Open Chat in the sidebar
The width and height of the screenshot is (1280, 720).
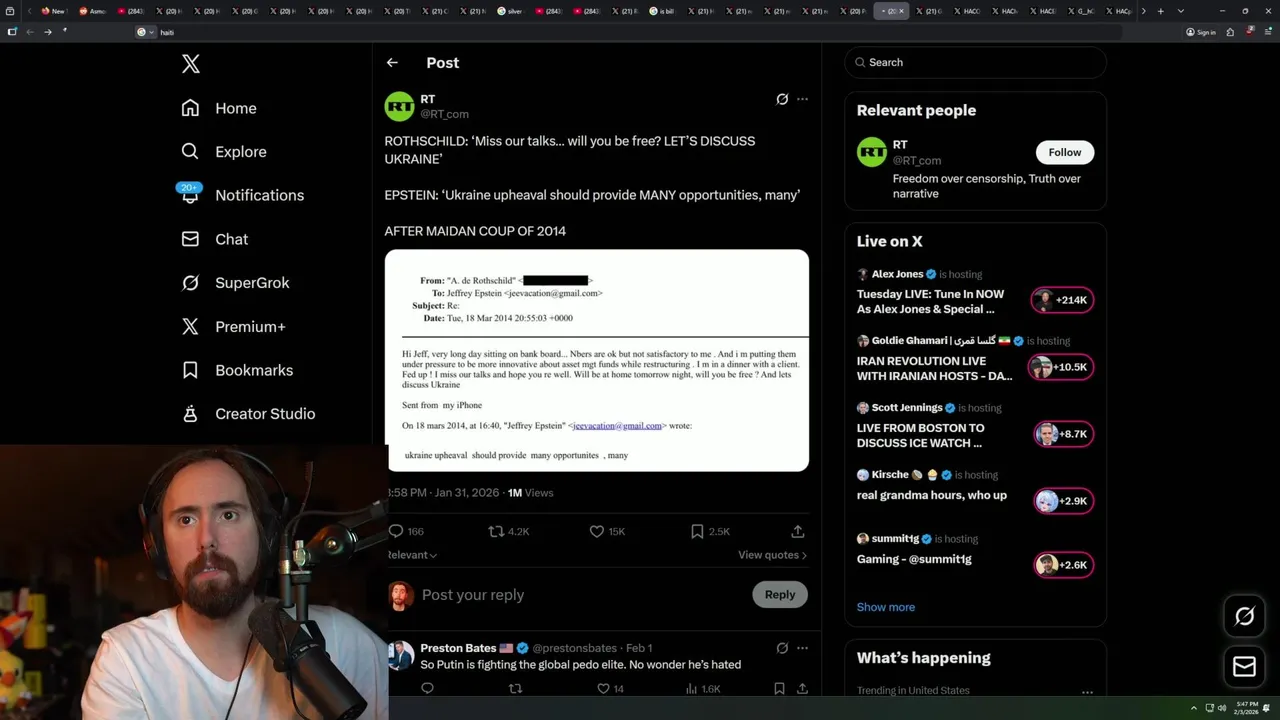[215, 239]
